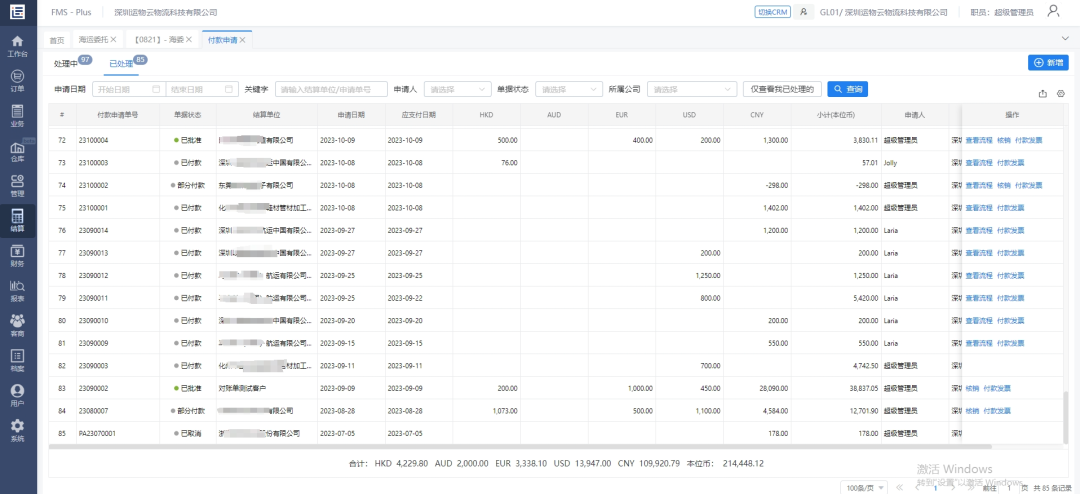Screen dimensions: 1080x494
Task: Click 查看流程 link for row 23100004
Action: (979, 141)
